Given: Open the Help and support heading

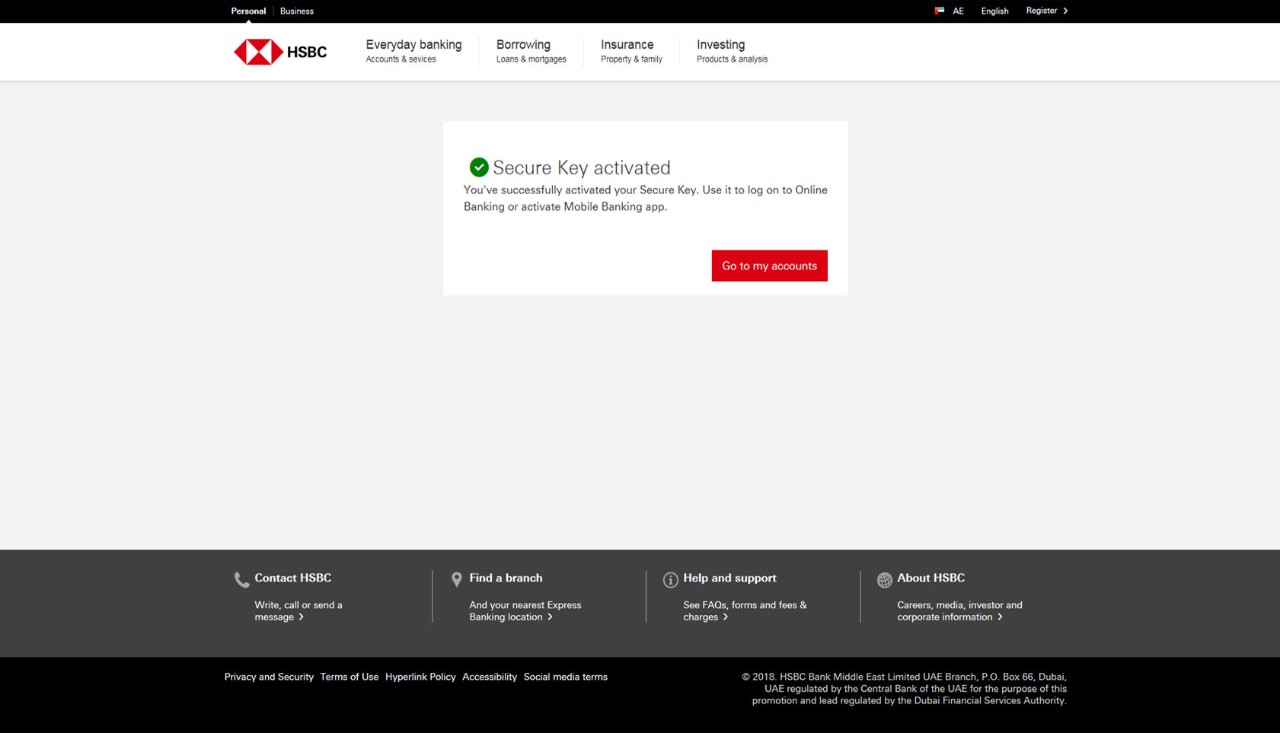Looking at the screenshot, I should point(730,578).
